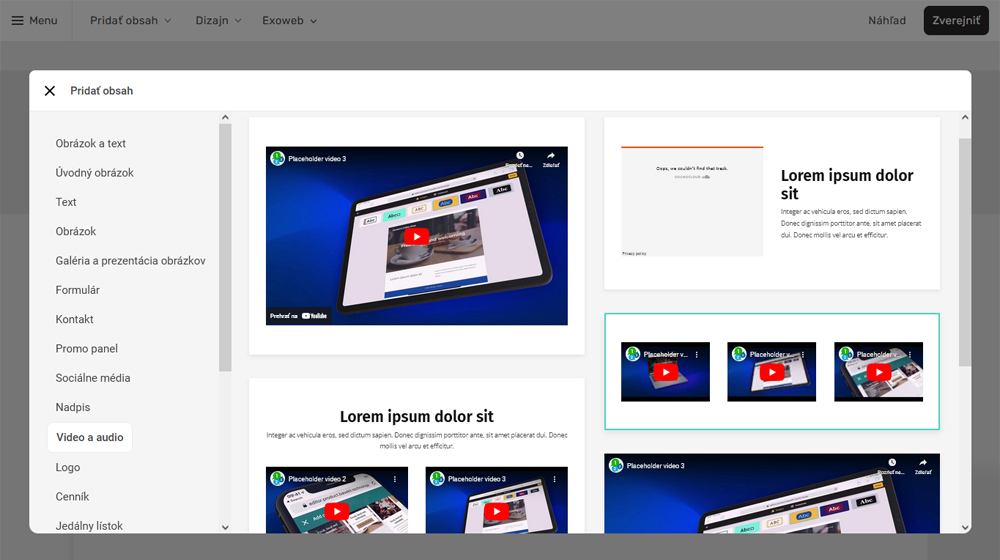Open options dots on middle small video
The width and height of the screenshot is (1000, 560).
click(803, 354)
